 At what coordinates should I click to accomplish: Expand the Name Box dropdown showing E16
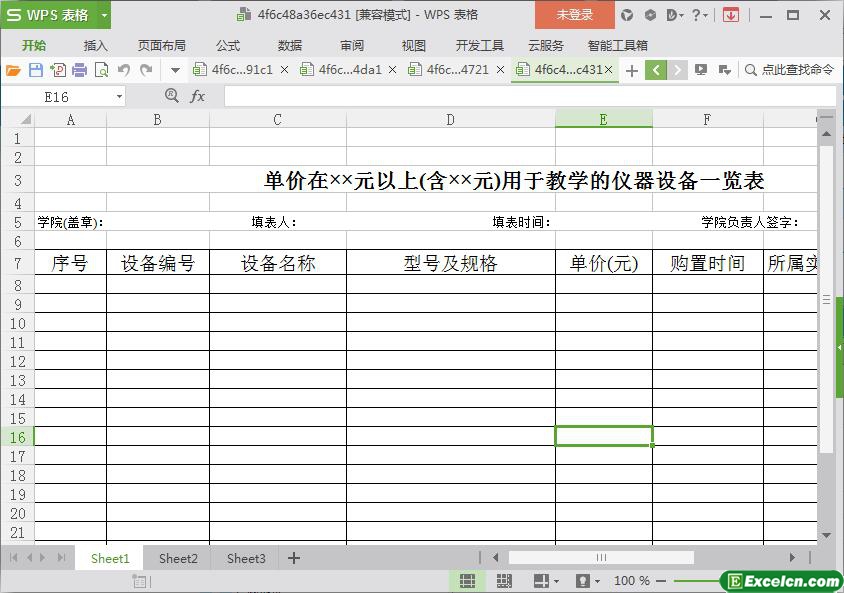pyautogui.click(x=119, y=97)
